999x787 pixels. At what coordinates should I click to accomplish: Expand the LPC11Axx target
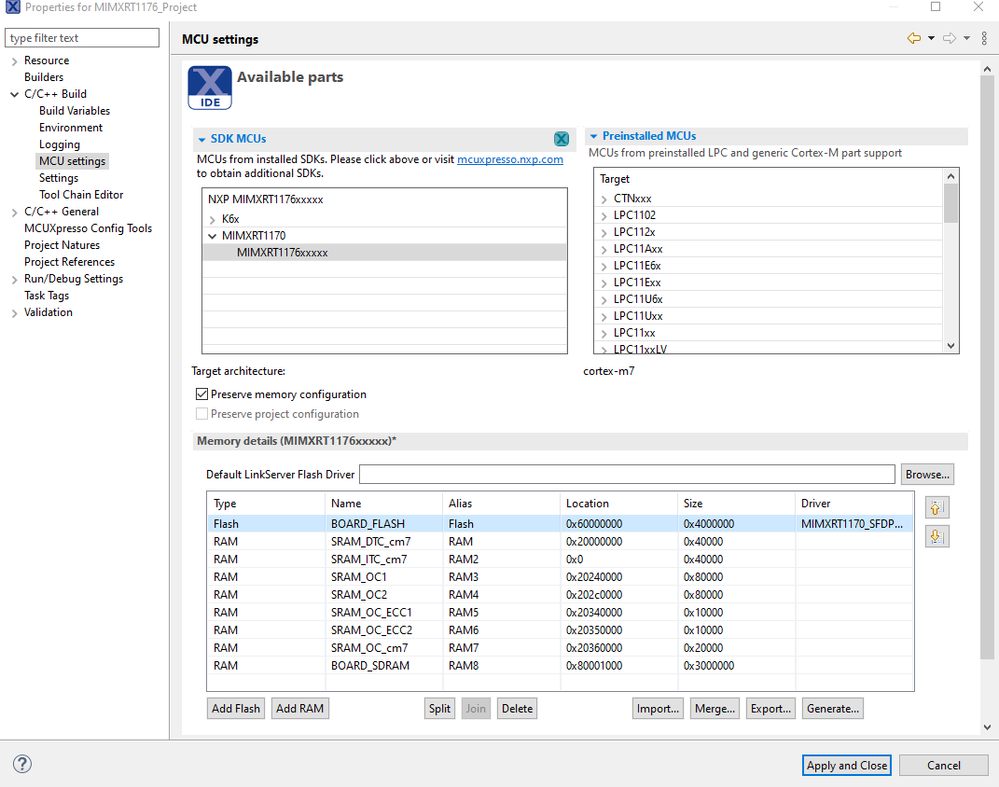[x=604, y=250]
